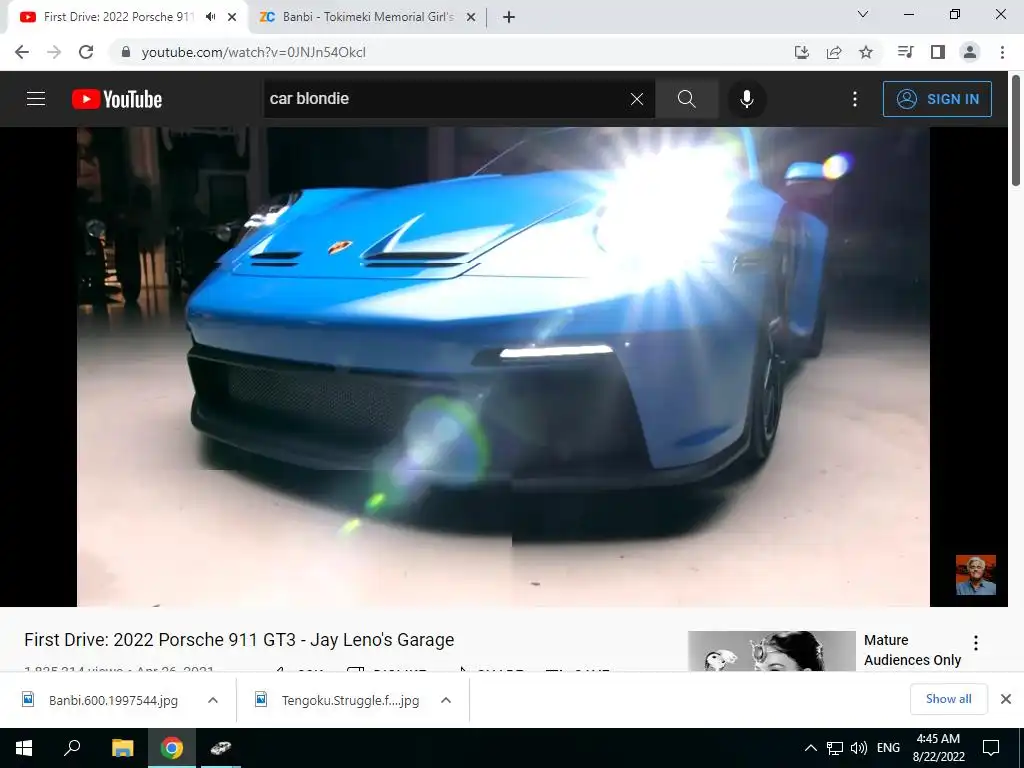Viewport: 1024px width, 768px height.
Task: Go to YouTube home via logo
Action: point(117,99)
